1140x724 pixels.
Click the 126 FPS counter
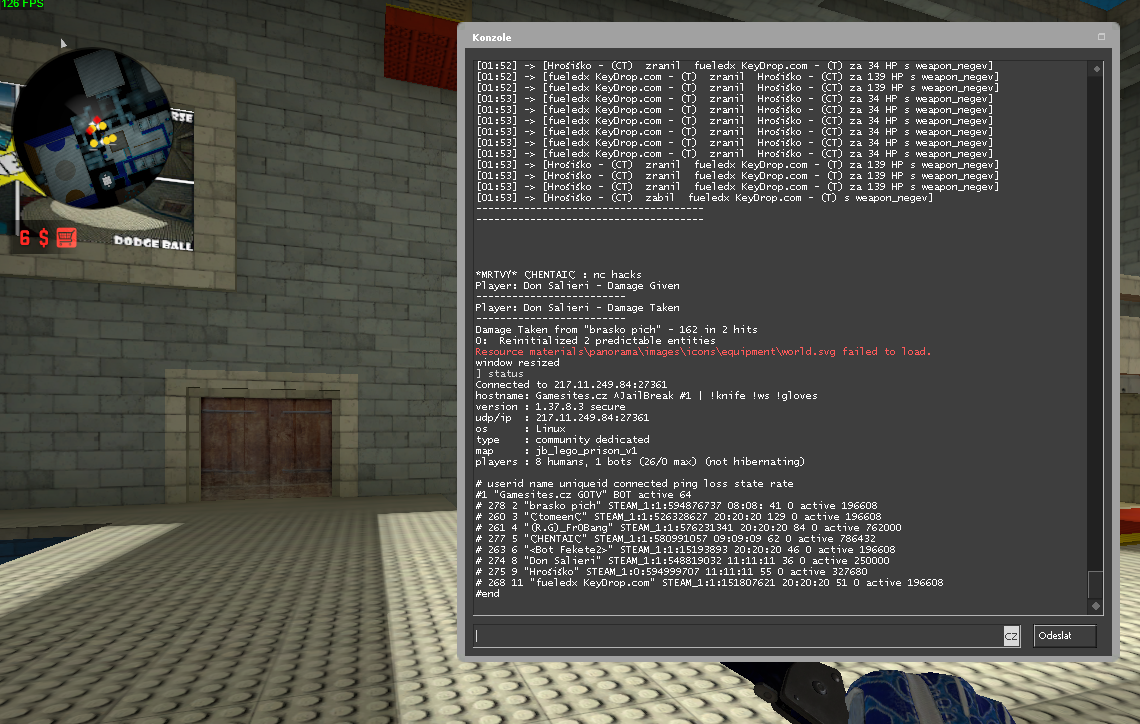tap(23, 5)
